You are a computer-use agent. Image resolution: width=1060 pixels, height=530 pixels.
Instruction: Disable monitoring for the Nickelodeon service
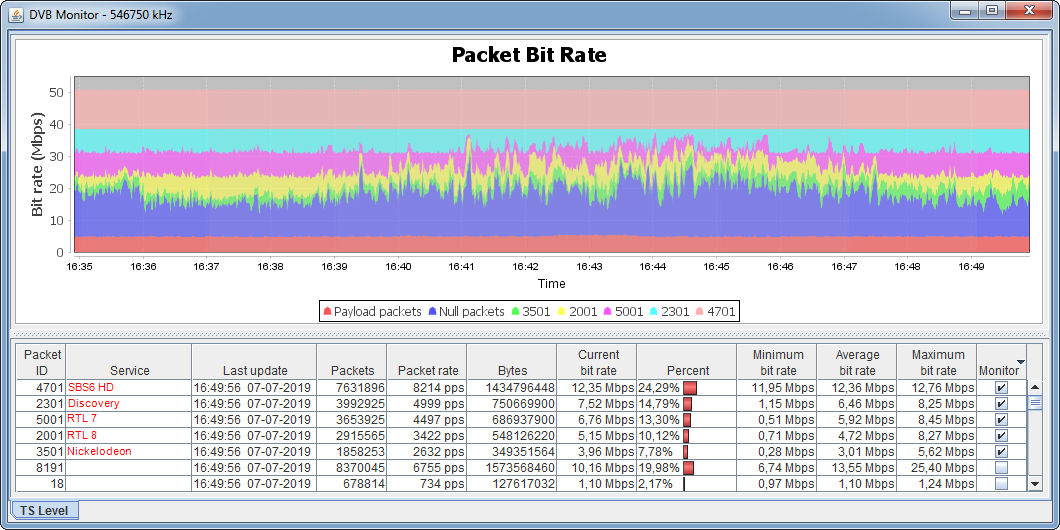1001,452
